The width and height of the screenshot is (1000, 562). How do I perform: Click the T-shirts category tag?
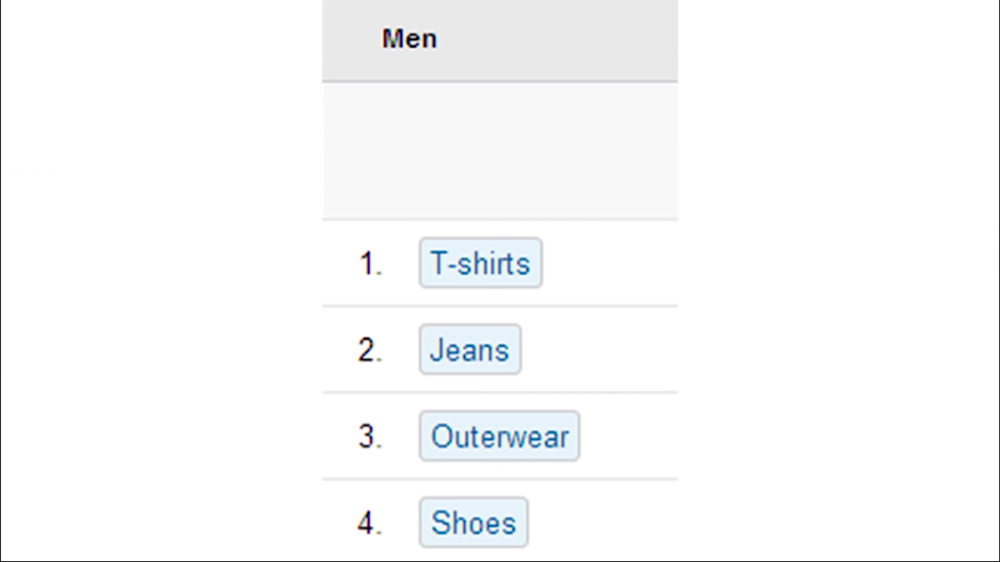coord(480,263)
